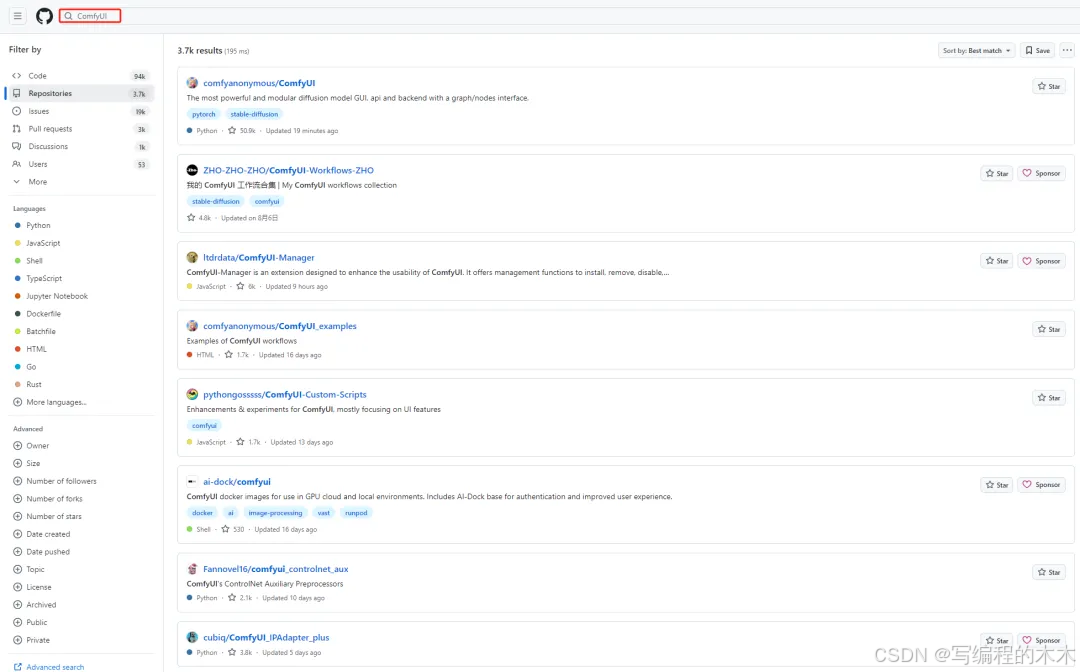Screen dimensions: 1080x672
Task: Filter results by Code
Action: (x=79, y=76)
